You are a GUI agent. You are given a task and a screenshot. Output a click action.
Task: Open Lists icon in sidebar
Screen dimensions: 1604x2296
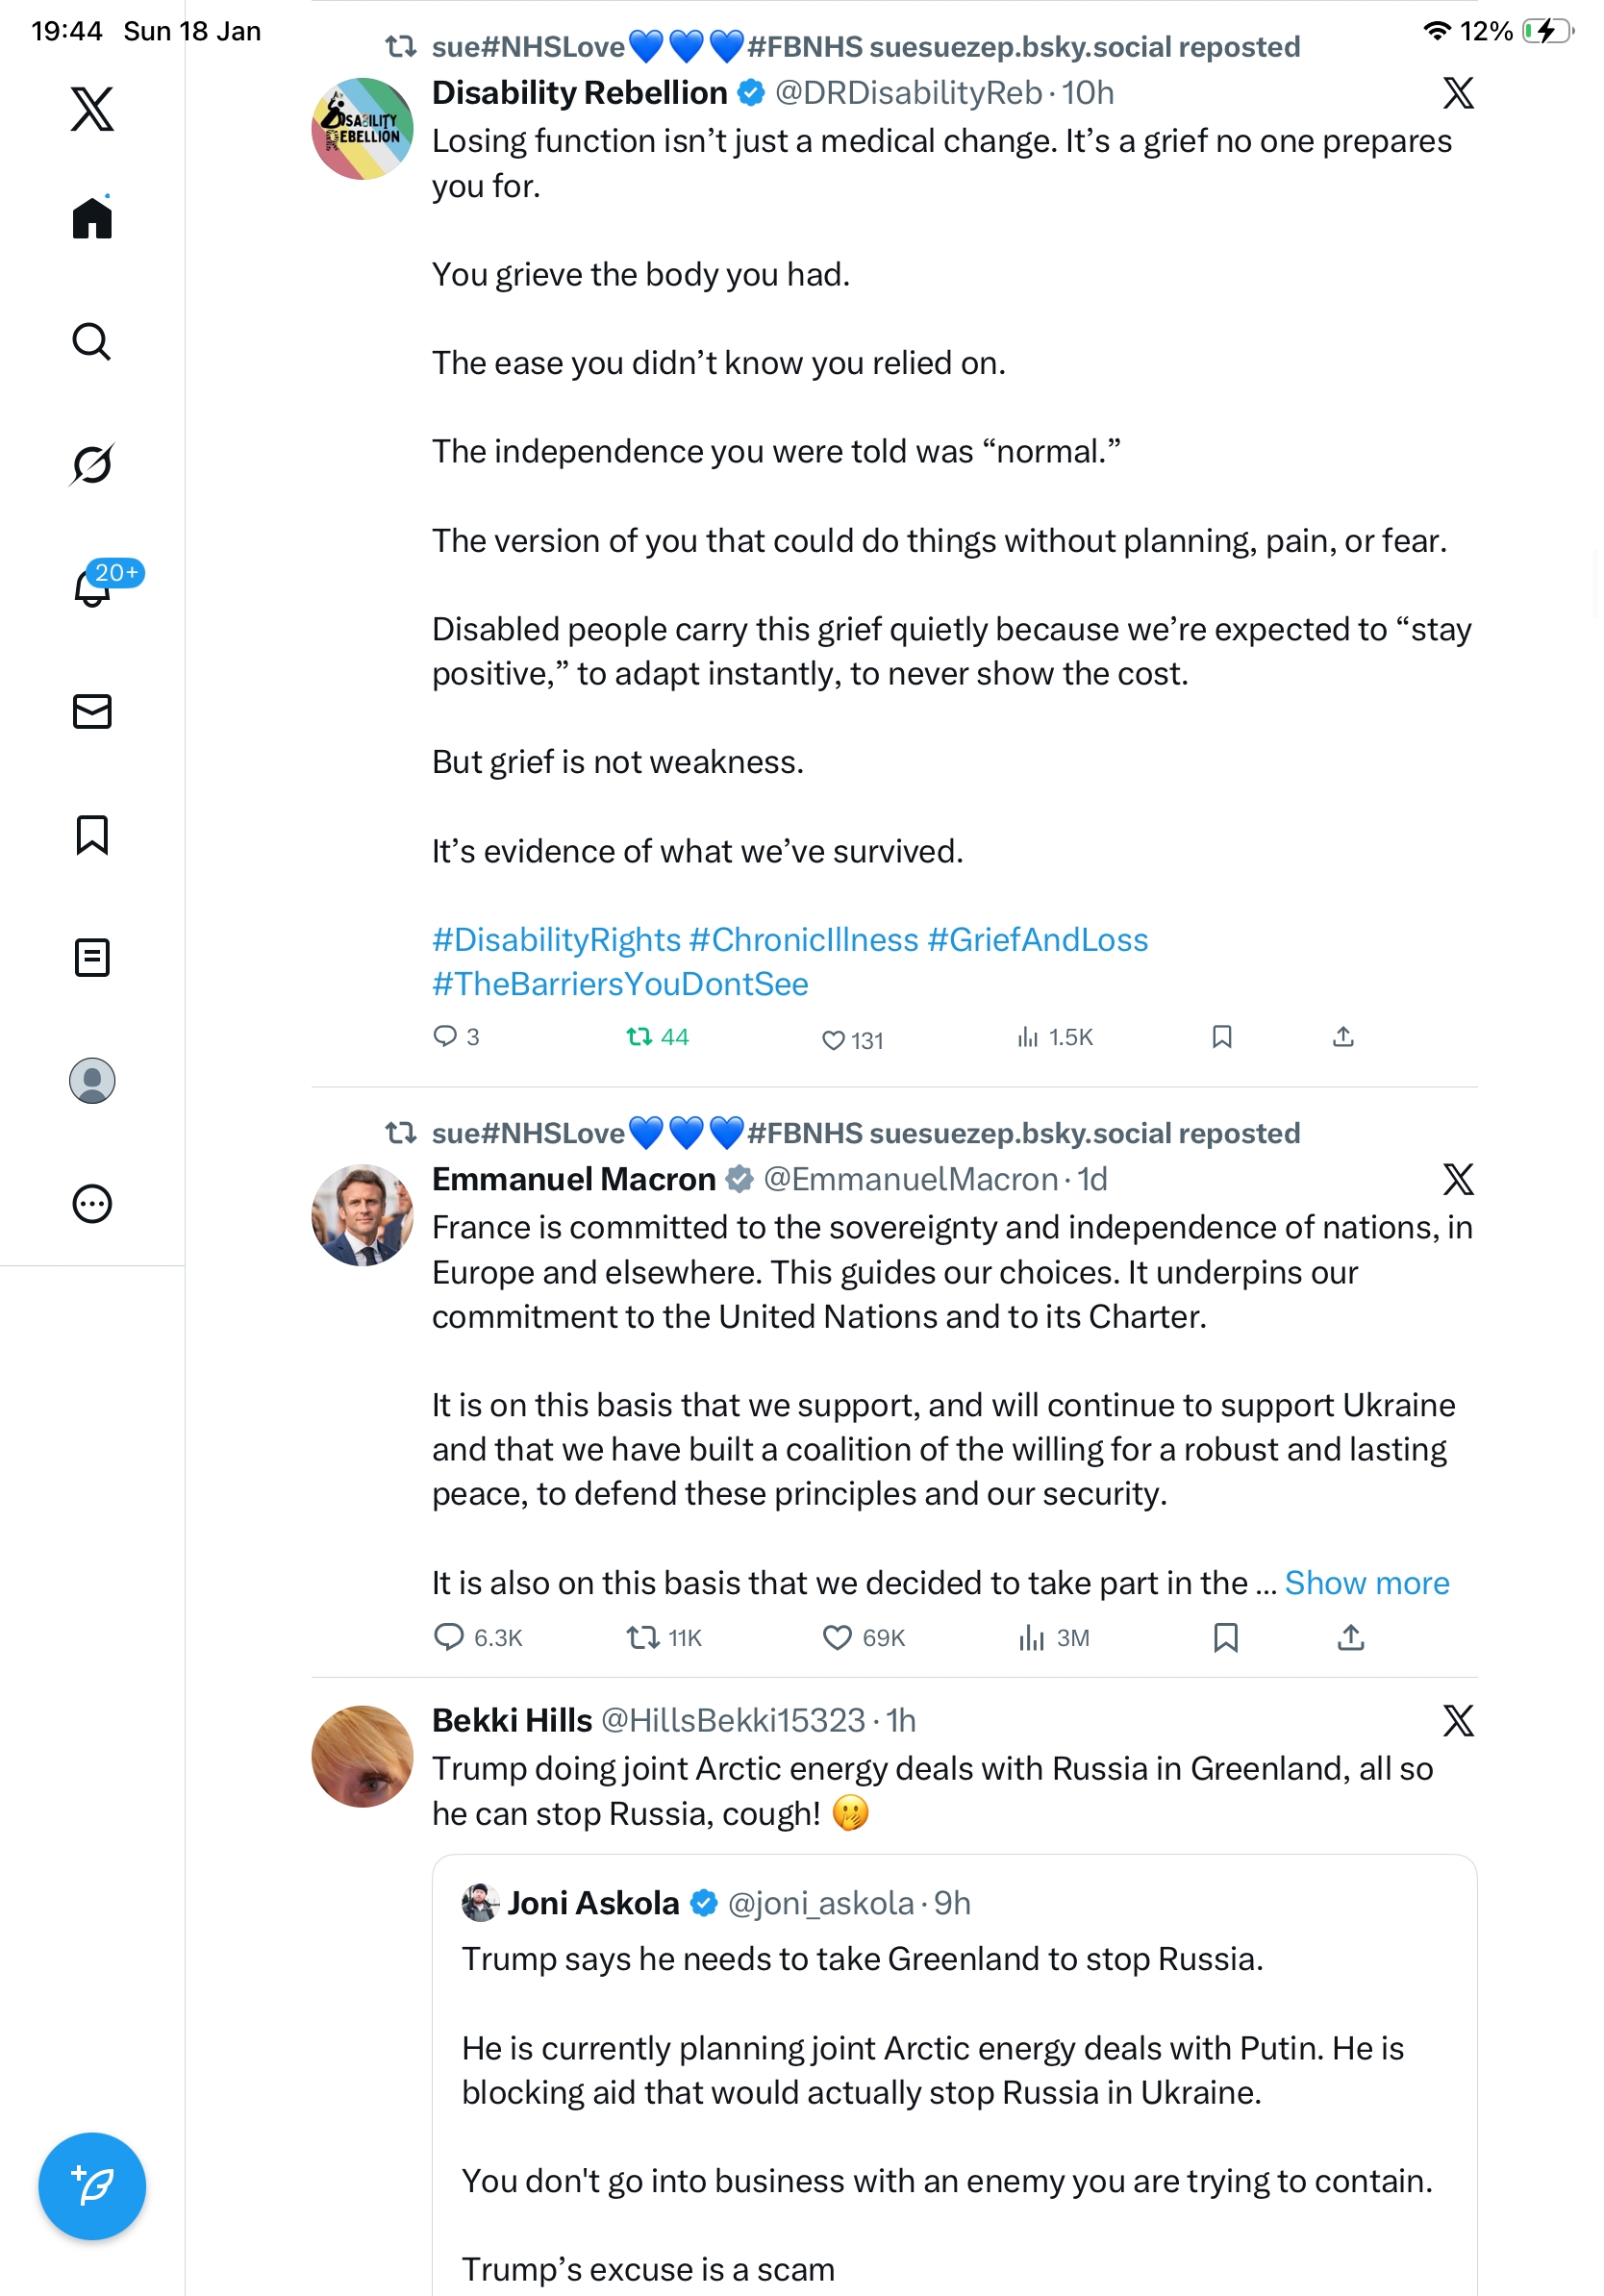(x=92, y=958)
